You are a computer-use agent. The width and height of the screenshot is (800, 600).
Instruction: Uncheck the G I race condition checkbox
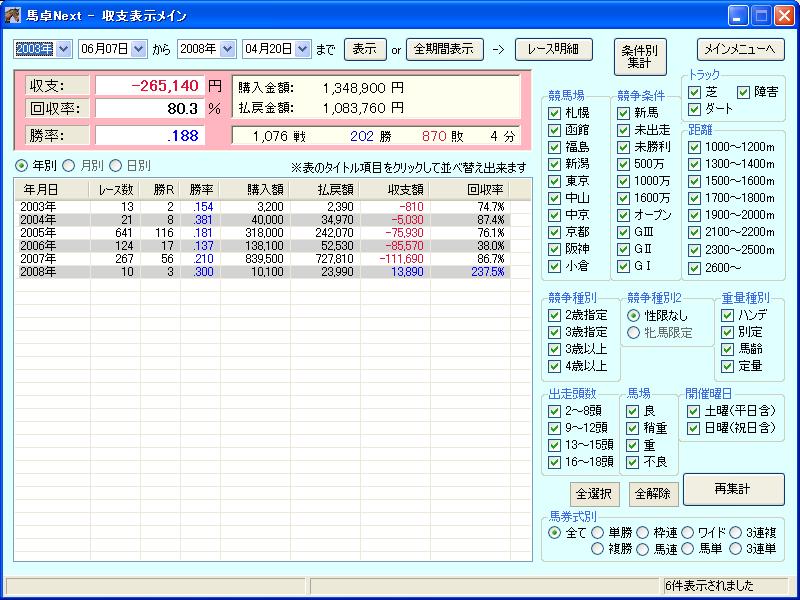(626, 267)
